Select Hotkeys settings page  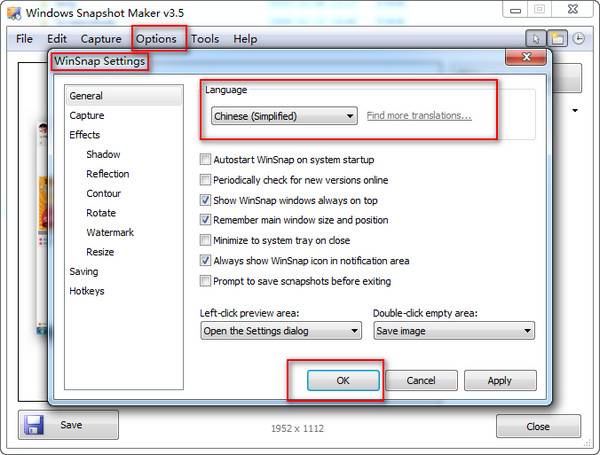point(87,291)
